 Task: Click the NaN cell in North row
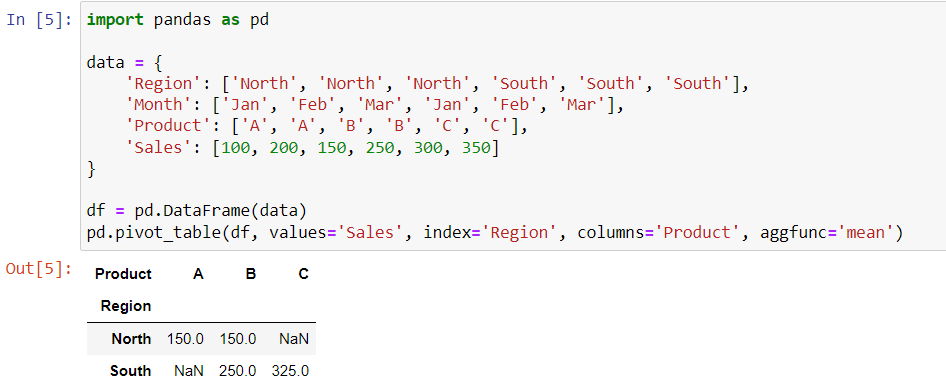[x=294, y=339]
